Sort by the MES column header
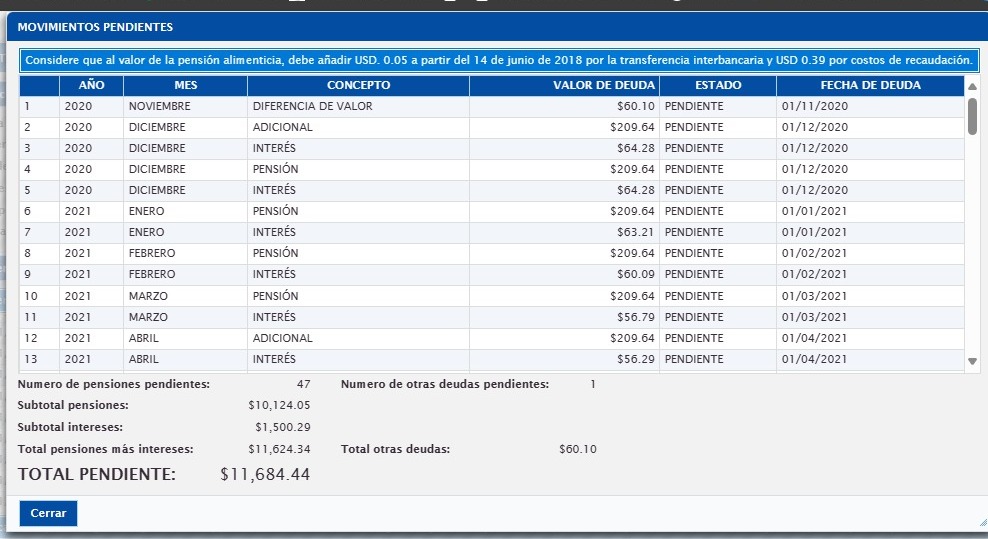 (x=186, y=85)
